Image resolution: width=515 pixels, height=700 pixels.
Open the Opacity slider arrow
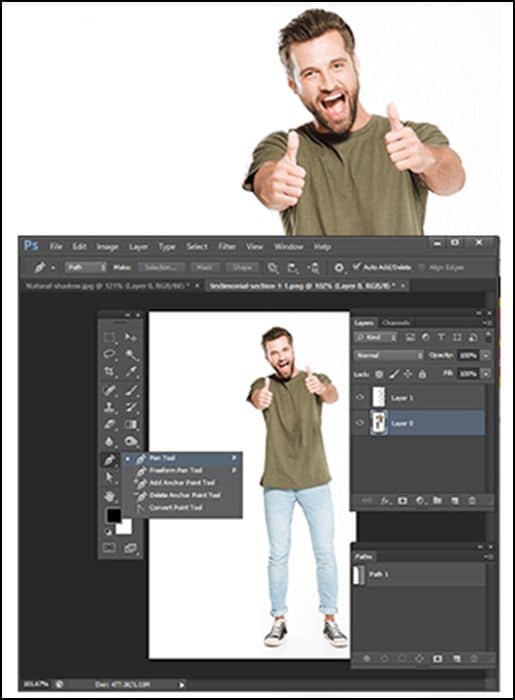[x=486, y=356]
